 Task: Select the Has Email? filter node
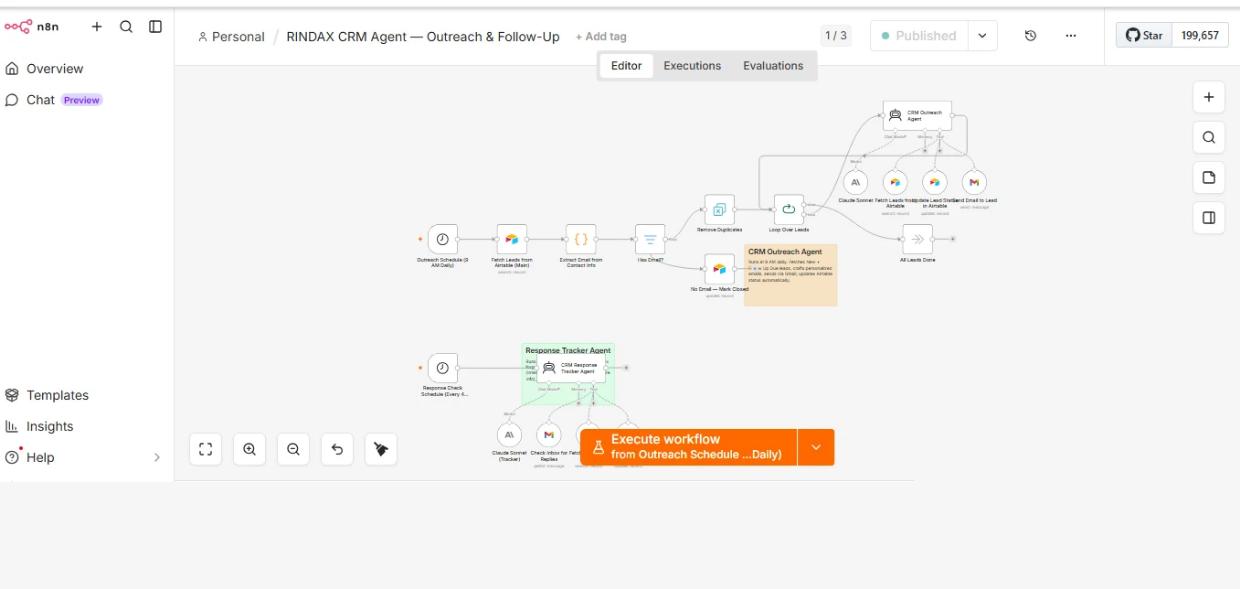tap(650, 240)
